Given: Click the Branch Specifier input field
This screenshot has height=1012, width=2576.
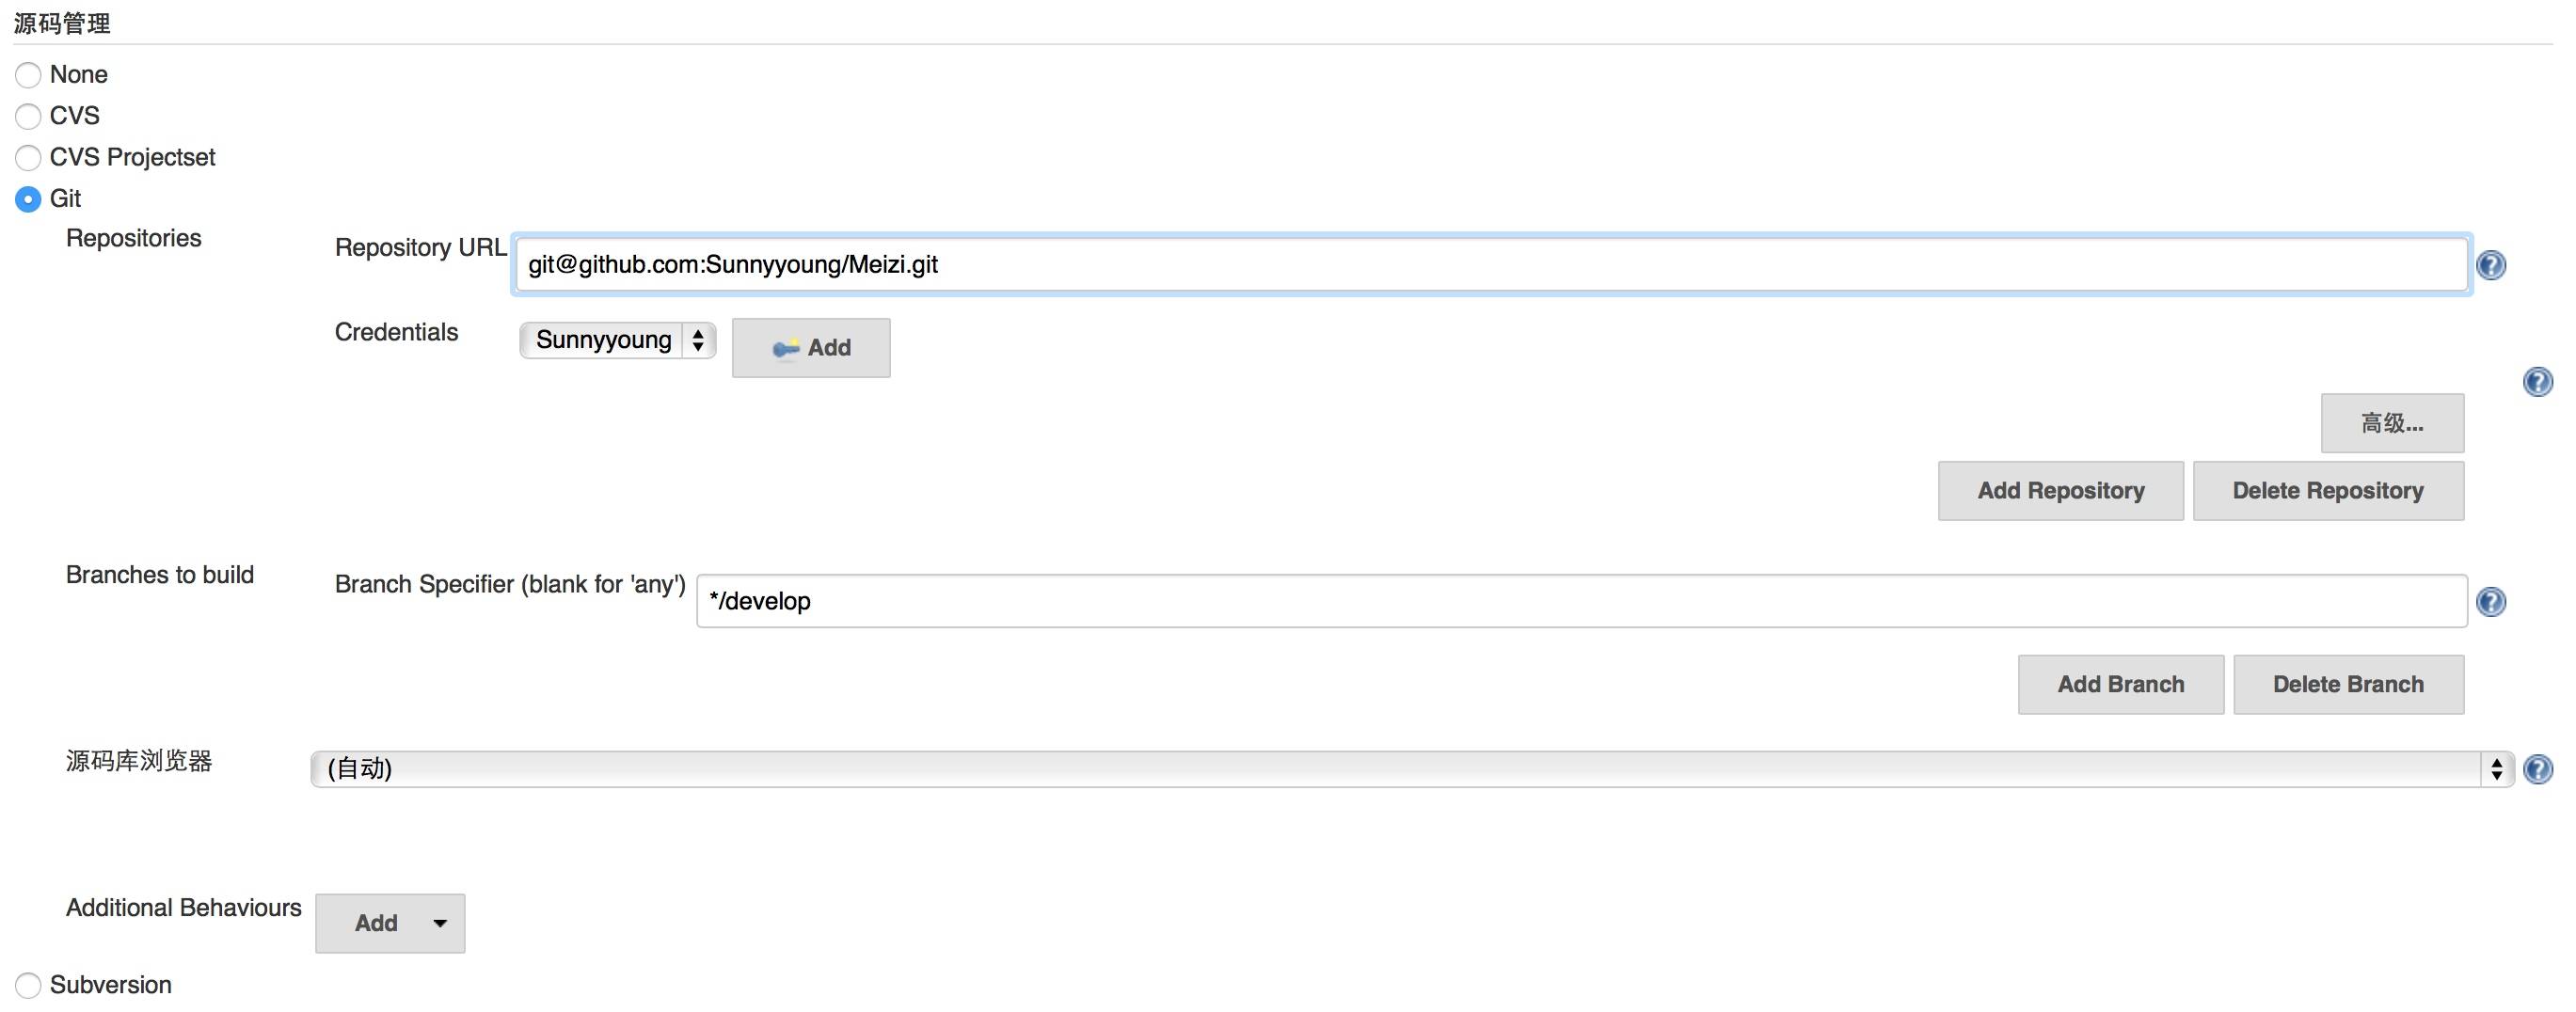Looking at the screenshot, I should point(1580,602).
